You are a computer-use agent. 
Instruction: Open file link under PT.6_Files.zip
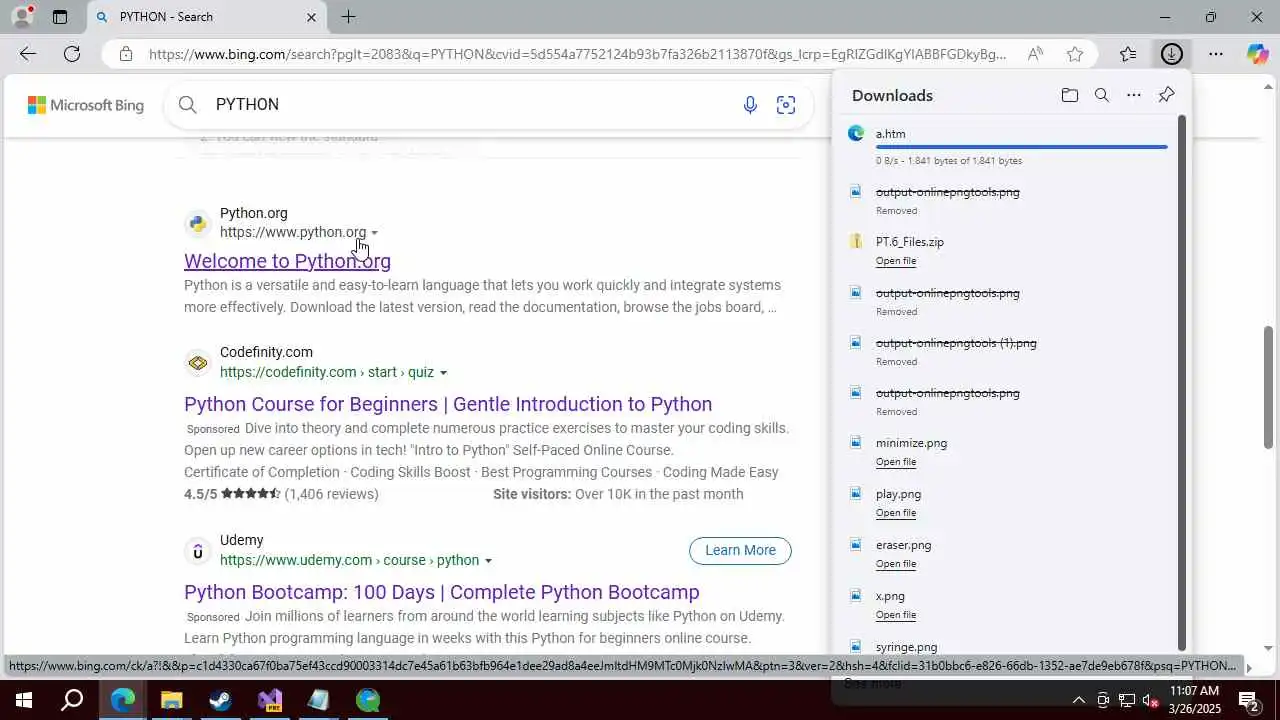pyautogui.click(x=896, y=261)
